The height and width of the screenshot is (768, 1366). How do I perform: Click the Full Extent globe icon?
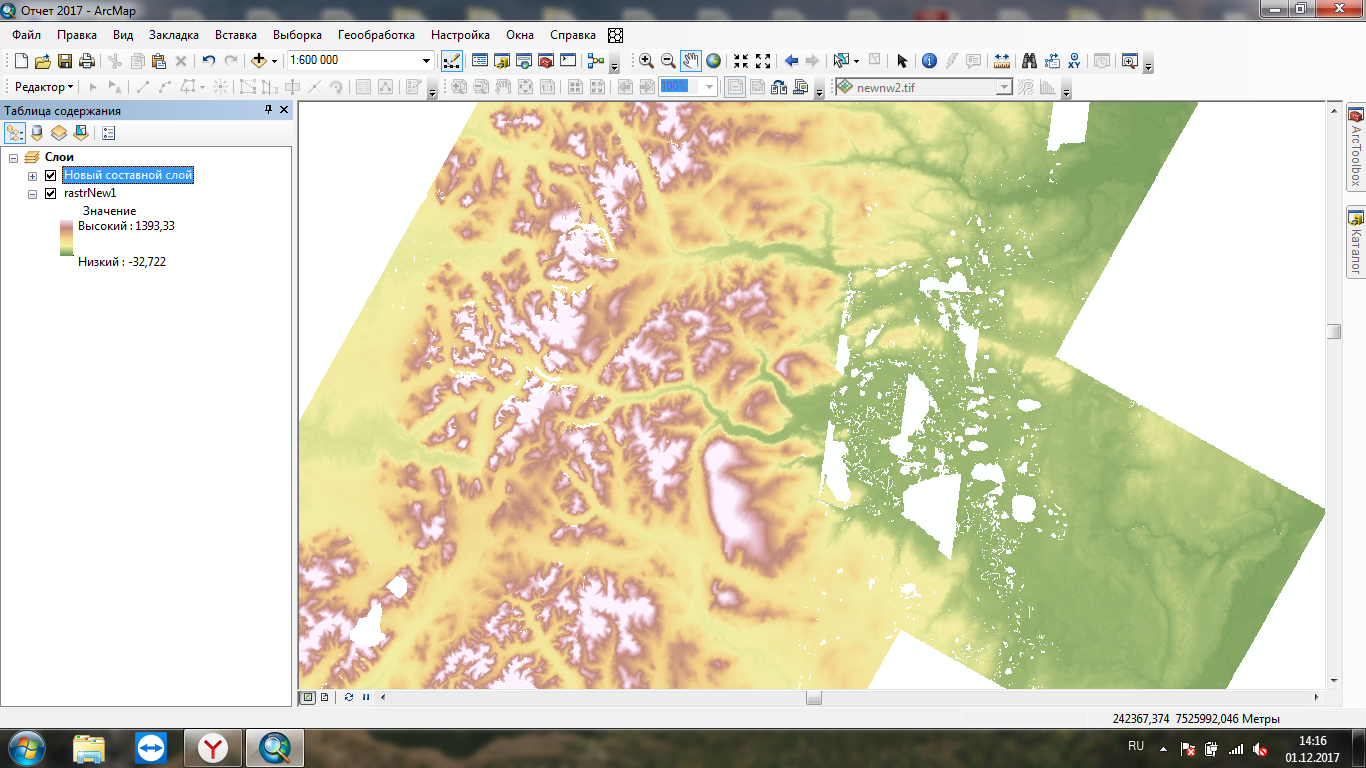[713, 61]
